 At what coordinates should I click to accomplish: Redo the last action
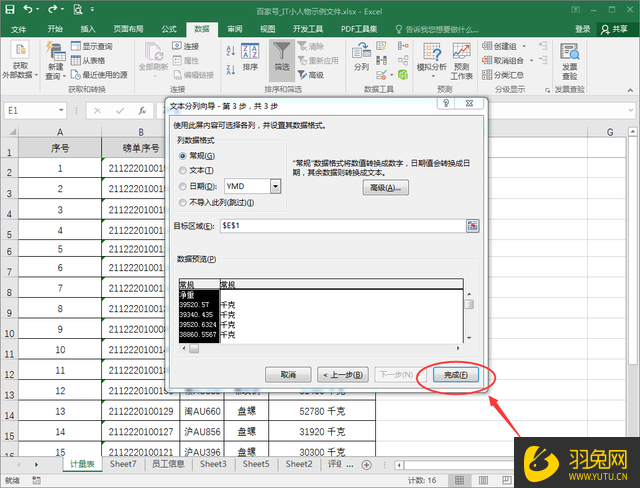pyautogui.click(x=53, y=9)
